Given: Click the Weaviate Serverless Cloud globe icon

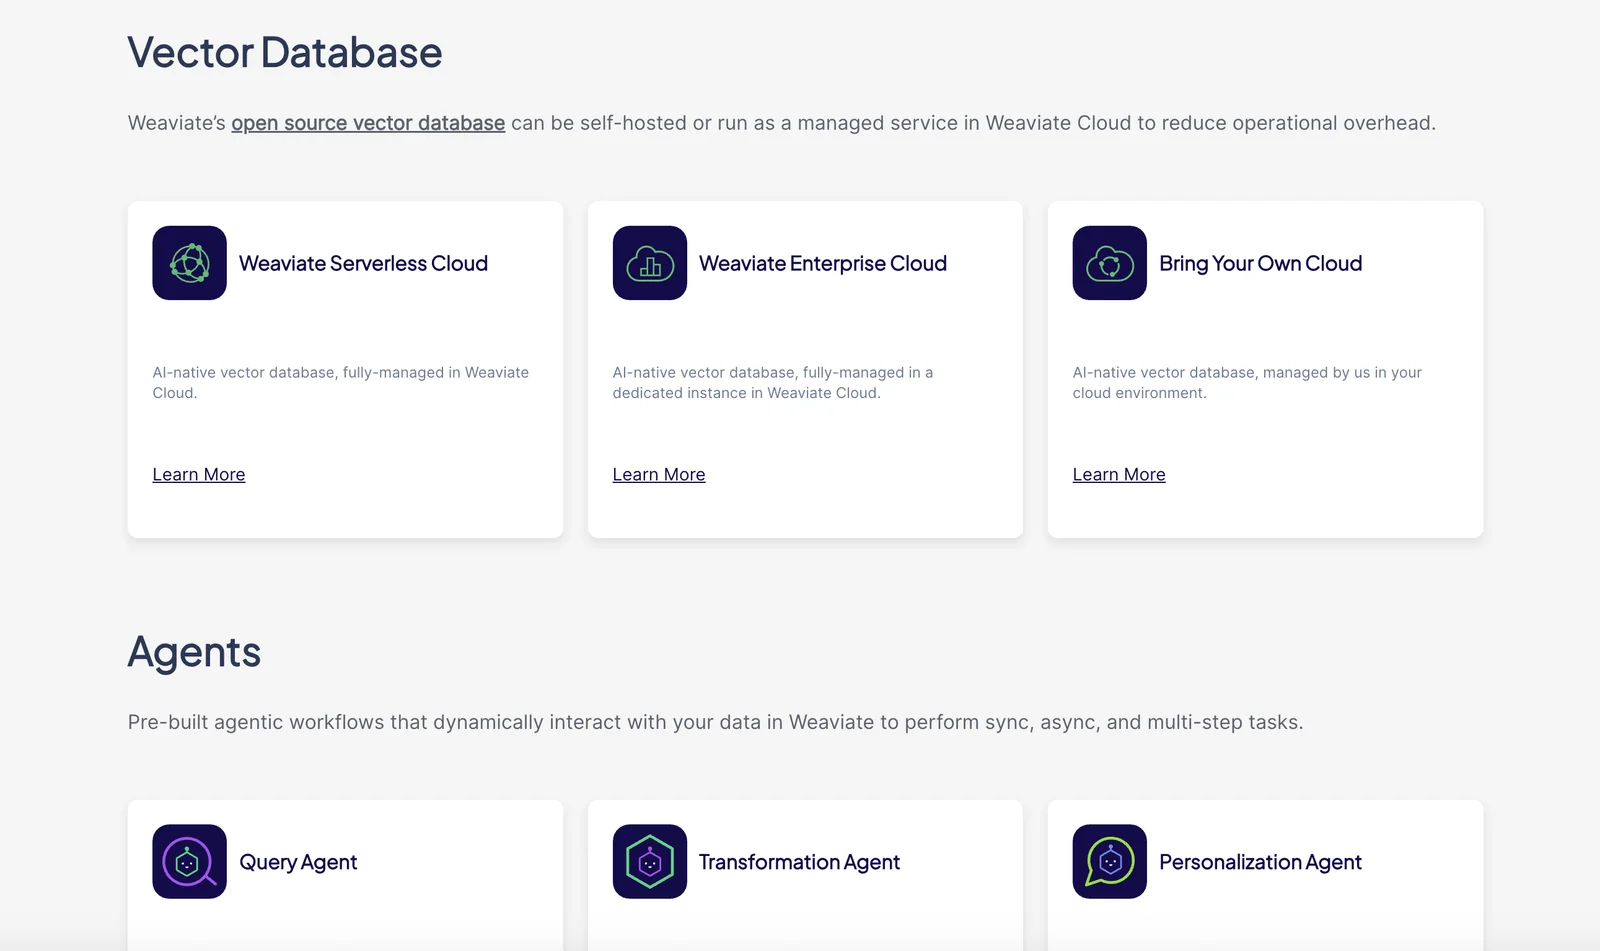Looking at the screenshot, I should (x=189, y=263).
